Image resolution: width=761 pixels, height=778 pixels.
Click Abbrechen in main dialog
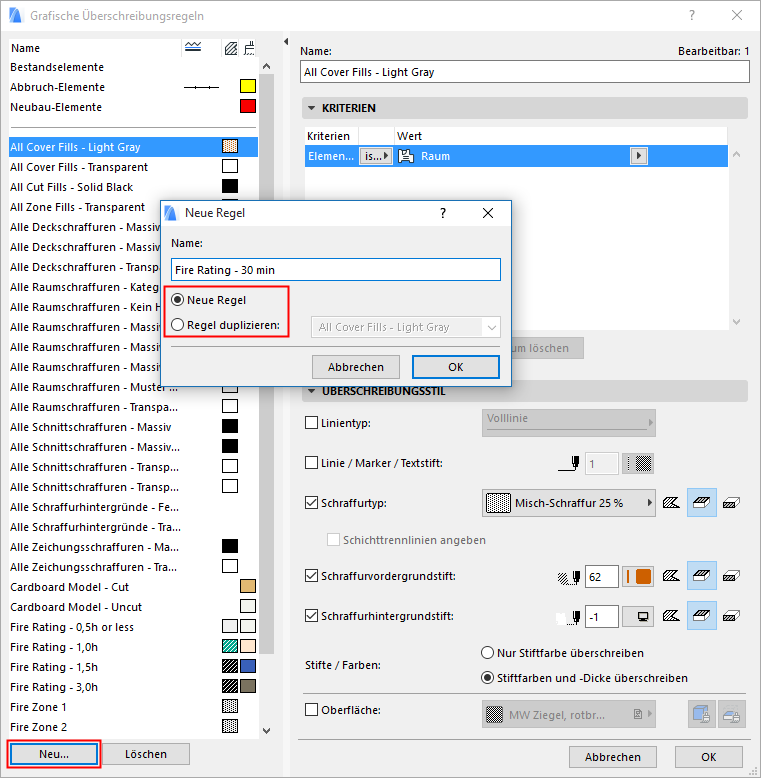click(613, 757)
